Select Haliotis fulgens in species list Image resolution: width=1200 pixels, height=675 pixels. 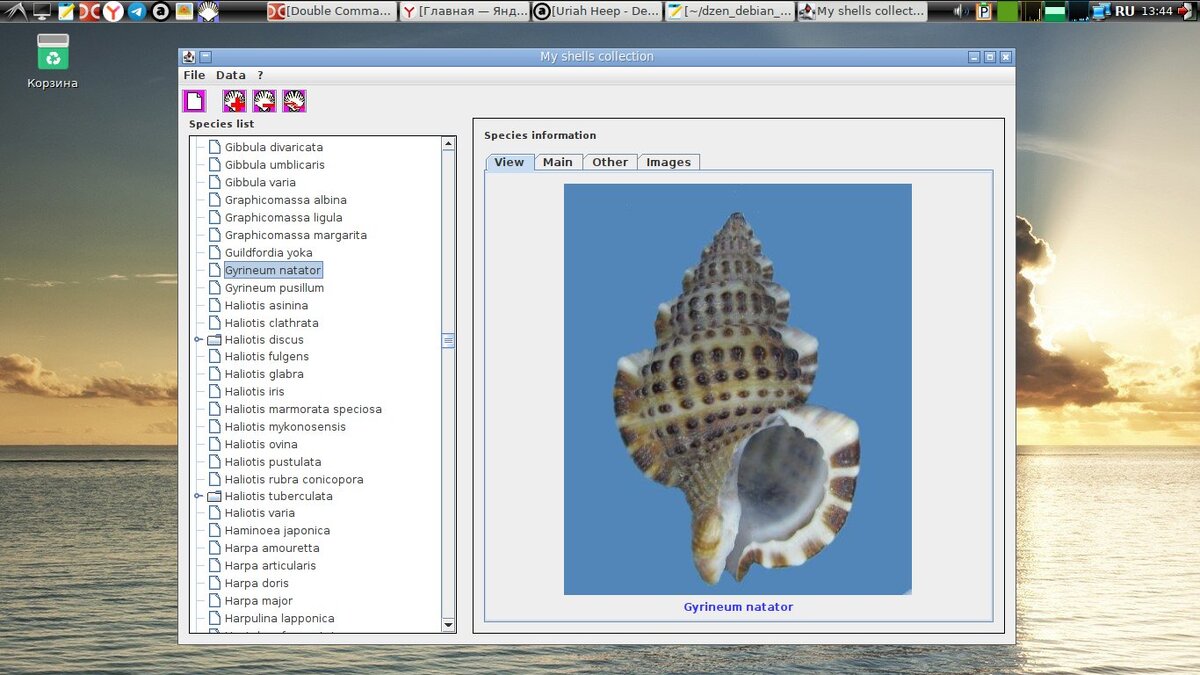[x=267, y=357]
